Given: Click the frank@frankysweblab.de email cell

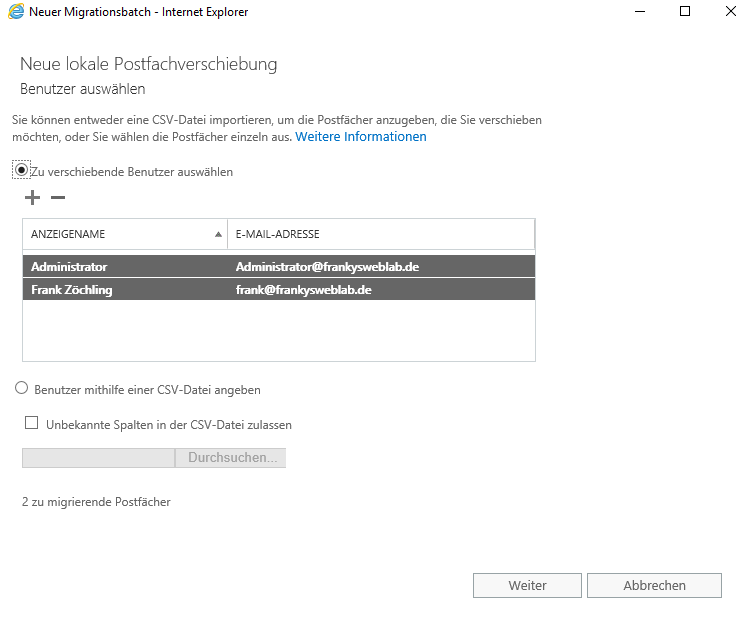Looking at the screenshot, I should coord(303,289).
